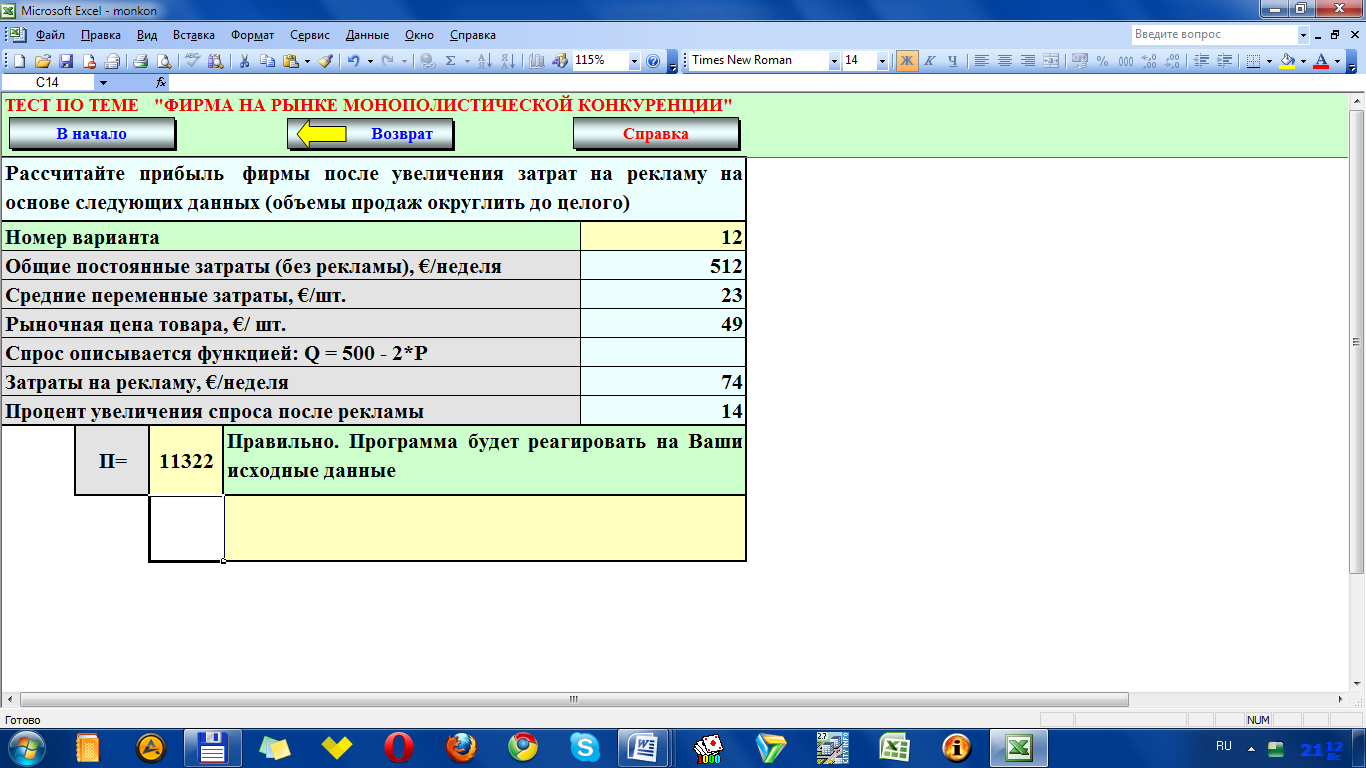This screenshot has width=1366, height=768.
Task: Click in the 'Введите вопрос' help box
Action: 1214,35
